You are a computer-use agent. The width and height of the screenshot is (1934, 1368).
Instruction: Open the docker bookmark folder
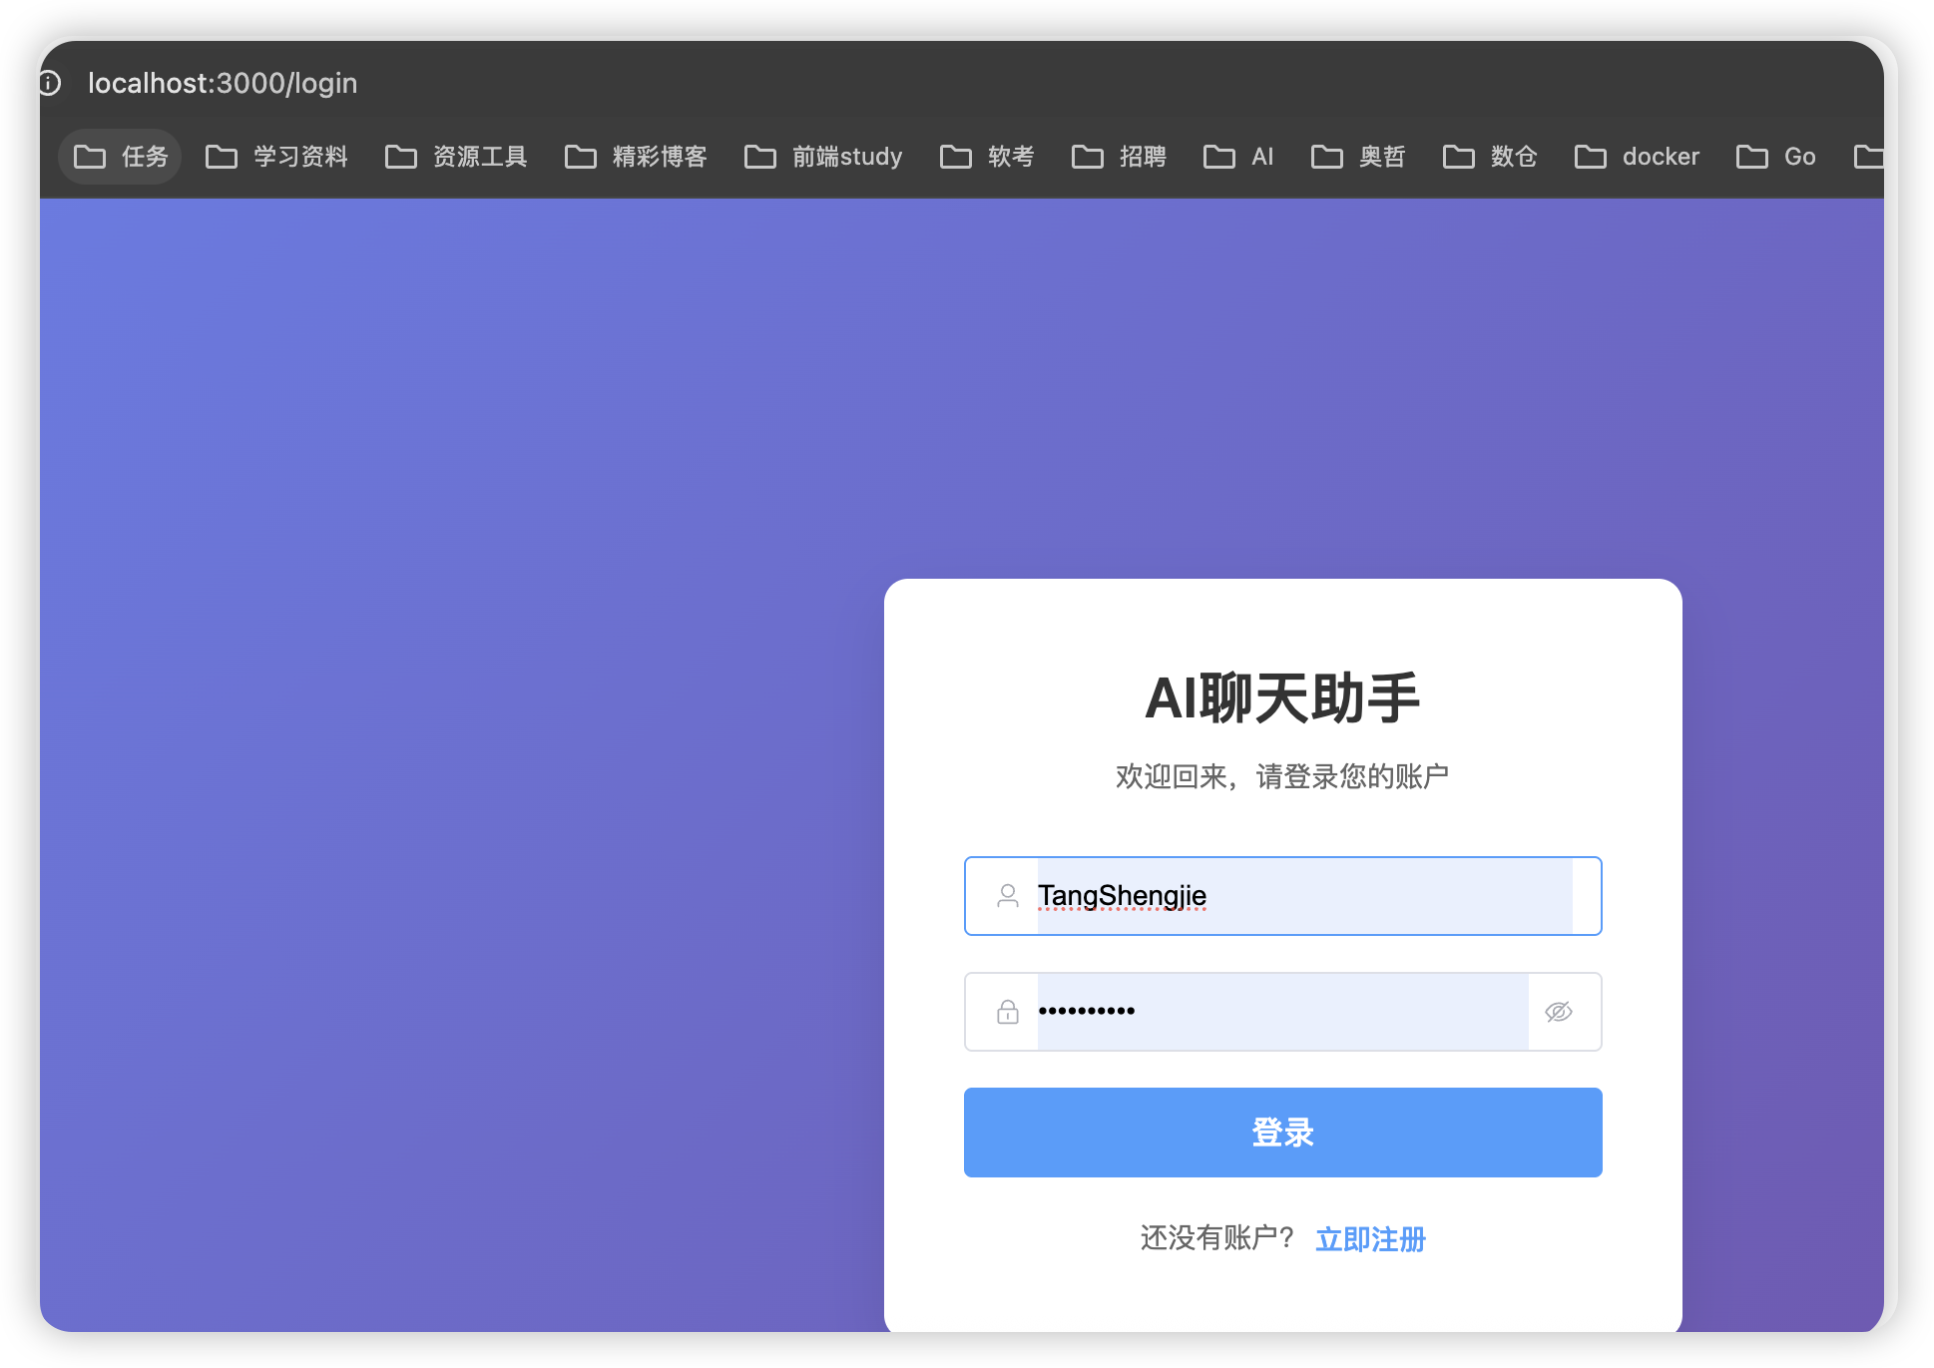coord(1637,157)
